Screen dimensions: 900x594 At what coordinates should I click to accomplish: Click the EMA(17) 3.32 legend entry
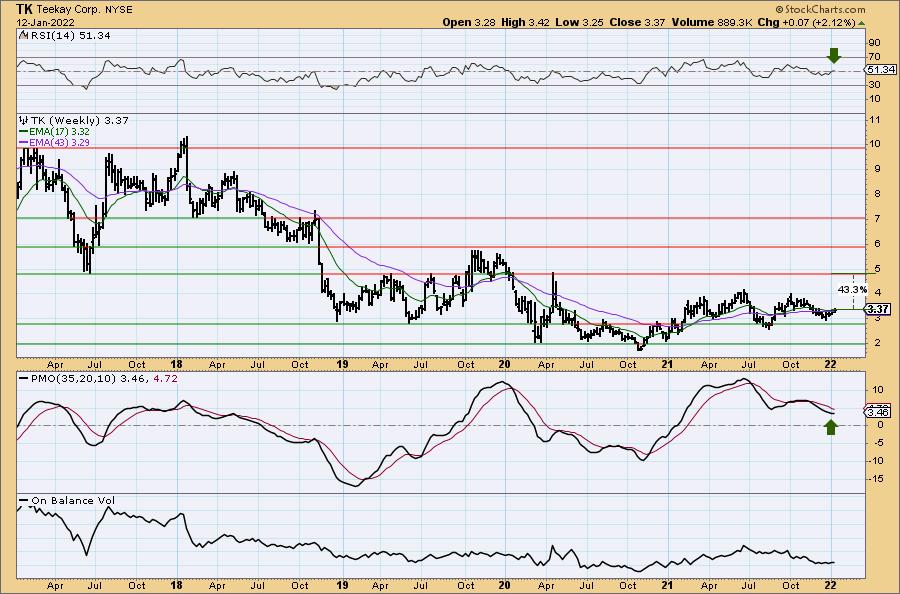60,132
